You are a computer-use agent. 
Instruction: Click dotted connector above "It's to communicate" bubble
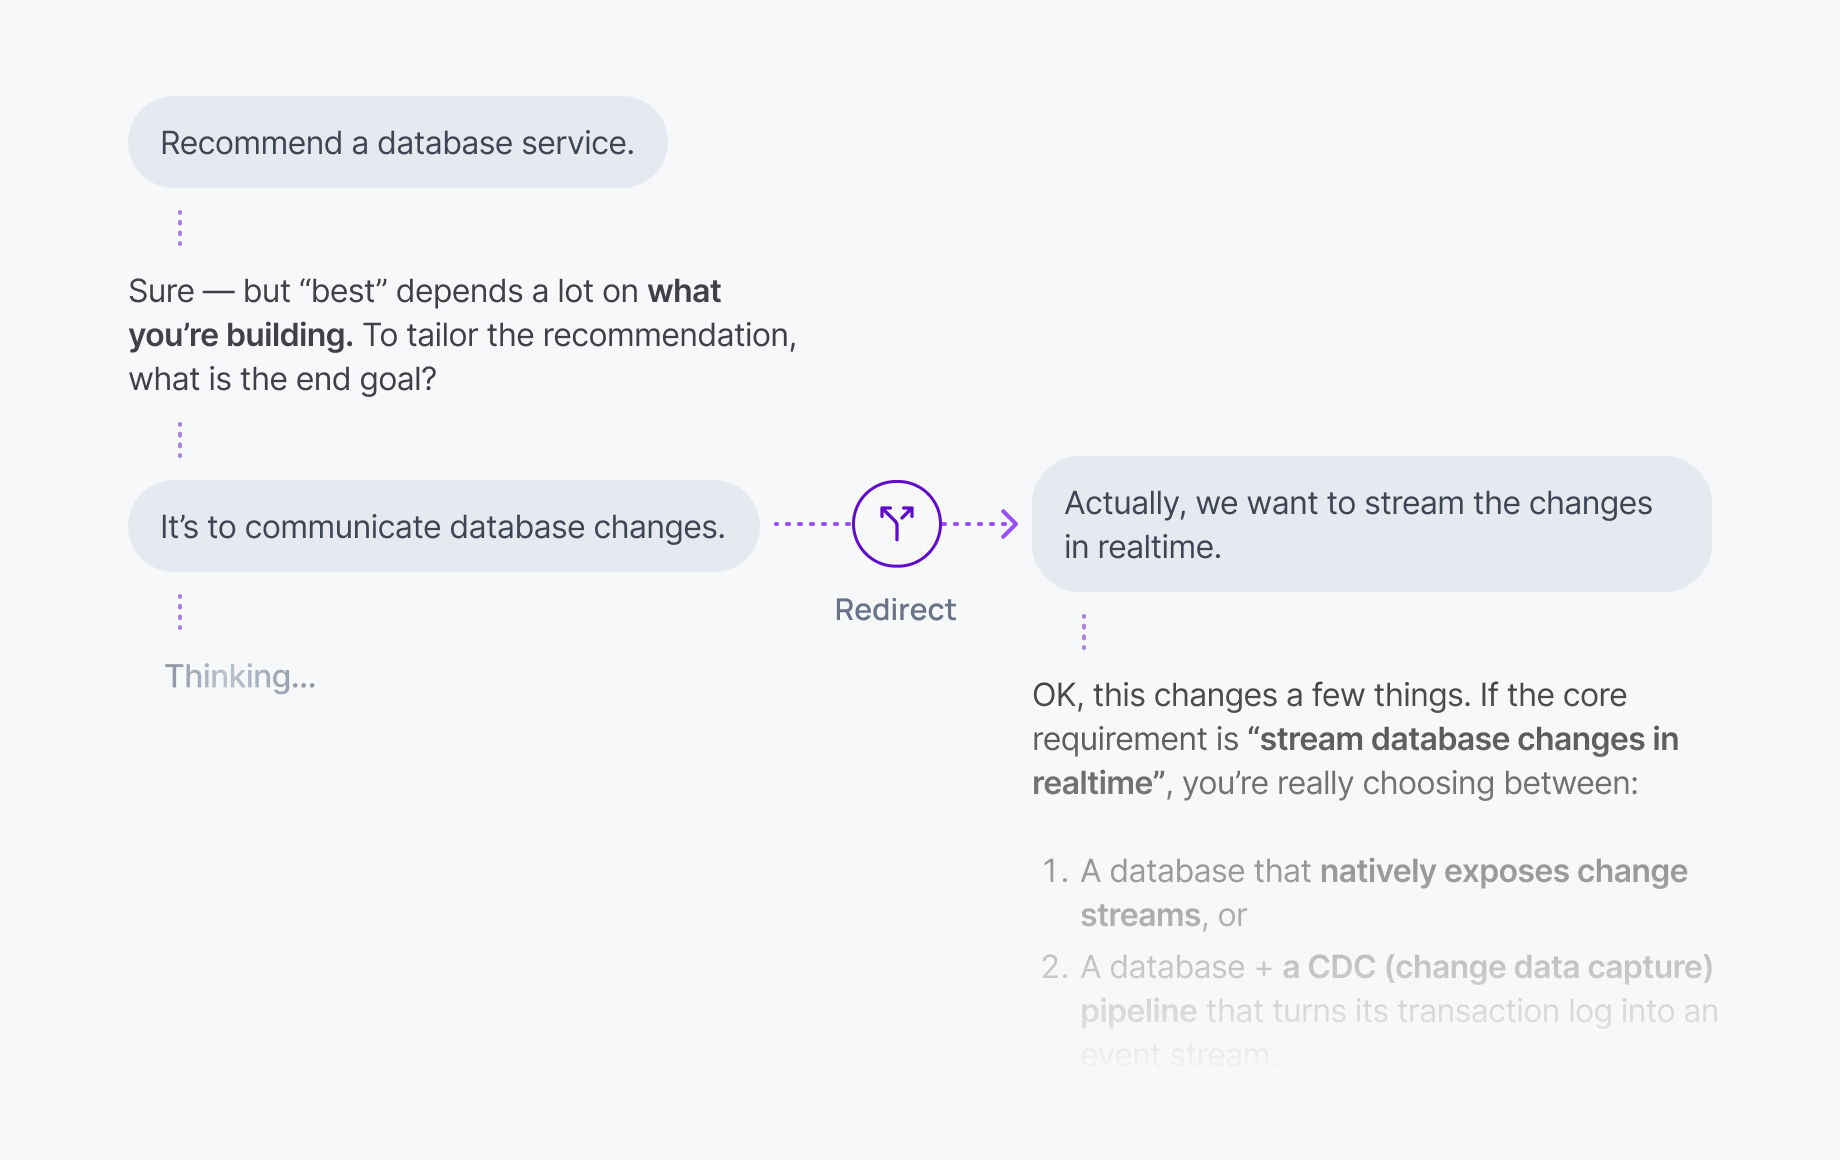click(x=180, y=440)
